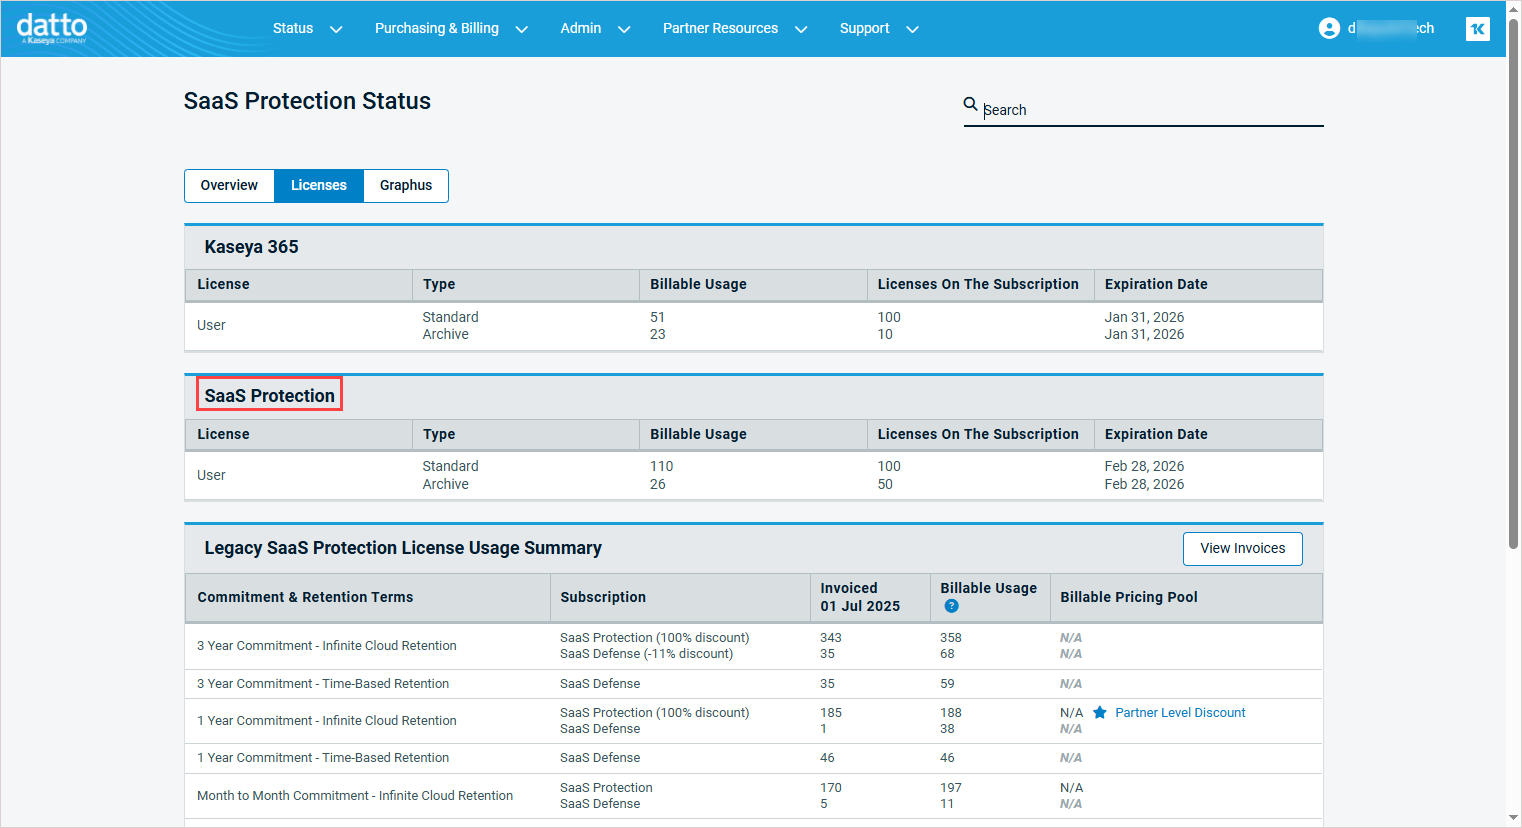Image resolution: width=1522 pixels, height=828 pixels.
Task: Click the SaaS Protection section heading
Action: click(270, 396)
